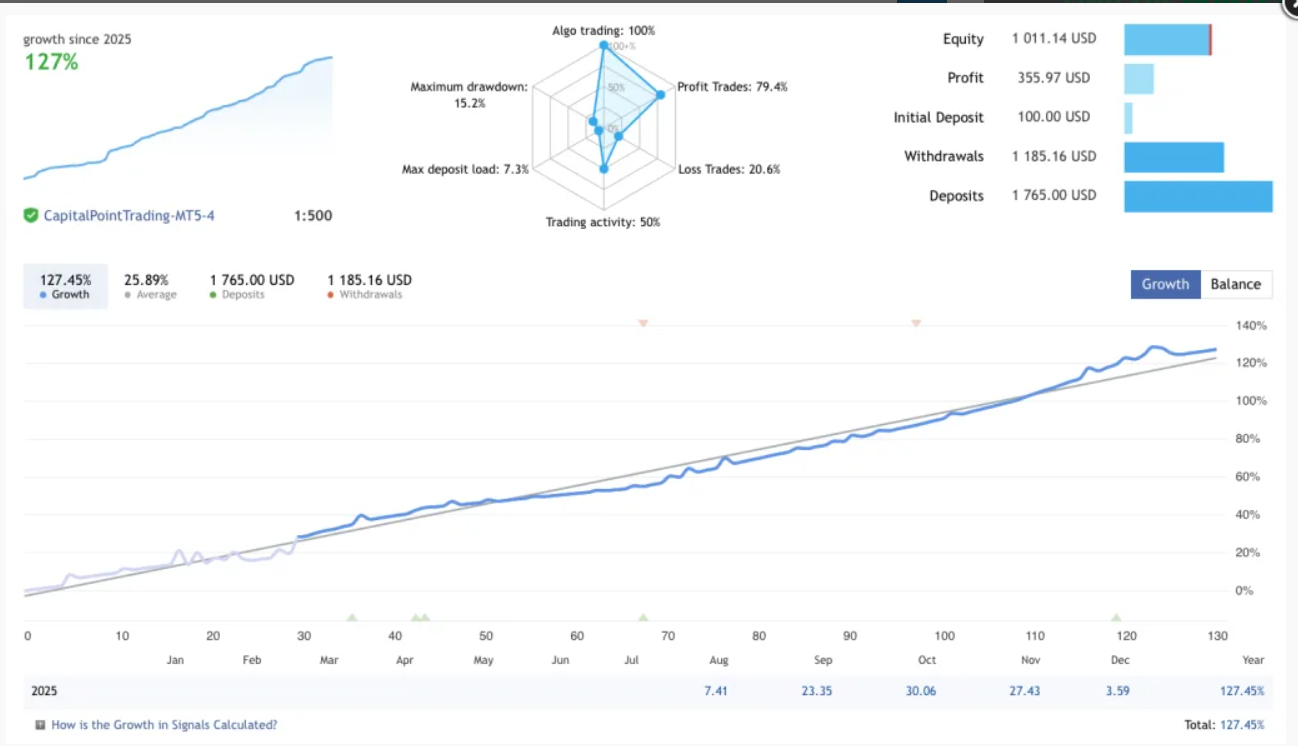Click the Deposits bar in the summary
Image resolution: width=1298 pixels, height=746 pixels.
pos(1198,196)
